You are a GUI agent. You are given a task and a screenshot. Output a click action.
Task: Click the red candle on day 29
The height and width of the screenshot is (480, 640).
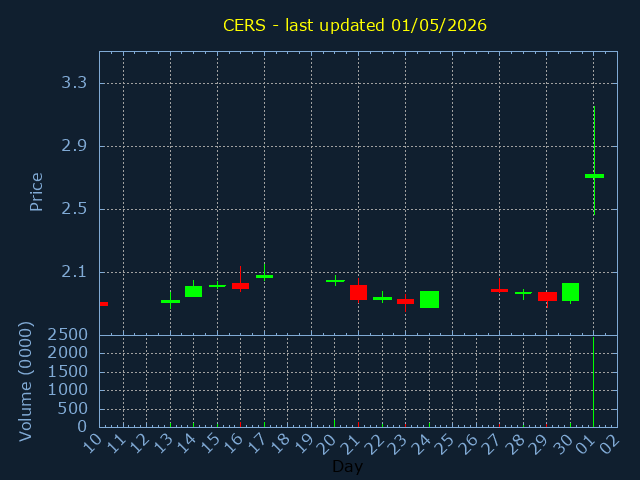(x=547, y=297)
